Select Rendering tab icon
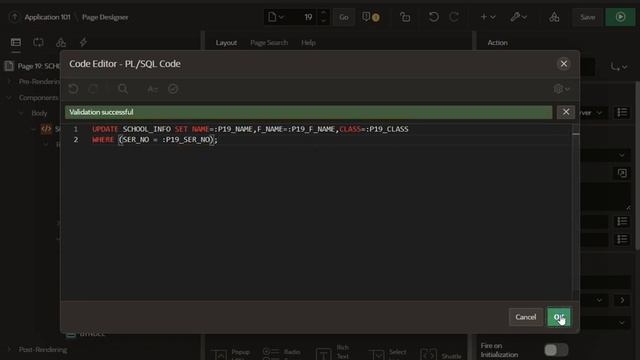640x360 pixels. [x=16, y=42]
